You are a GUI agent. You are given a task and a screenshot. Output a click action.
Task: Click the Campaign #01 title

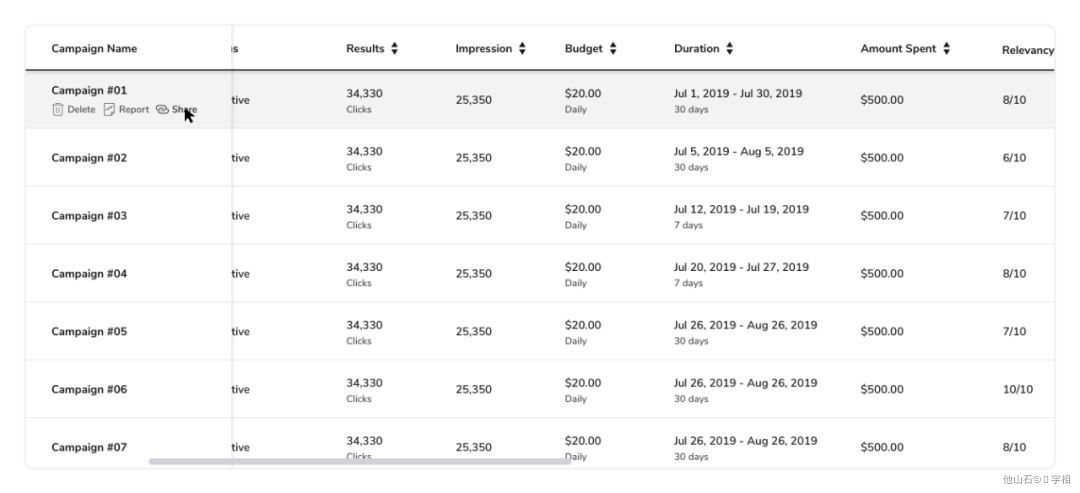(x=90, y=90)
